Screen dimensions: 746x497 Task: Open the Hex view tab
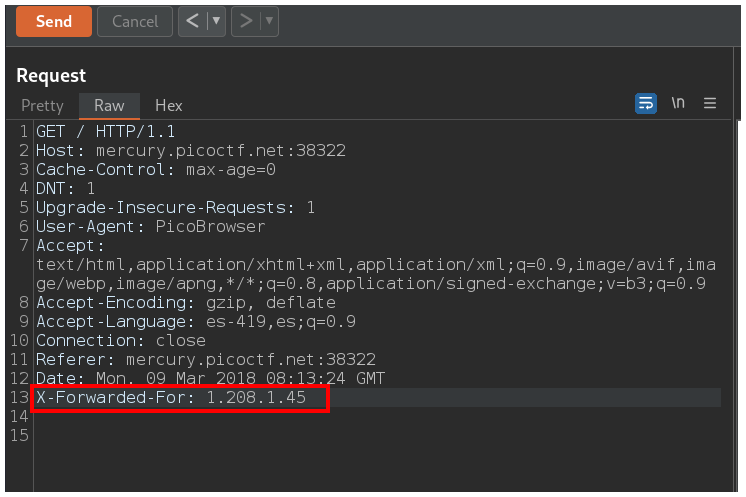[x=168, y=105]
